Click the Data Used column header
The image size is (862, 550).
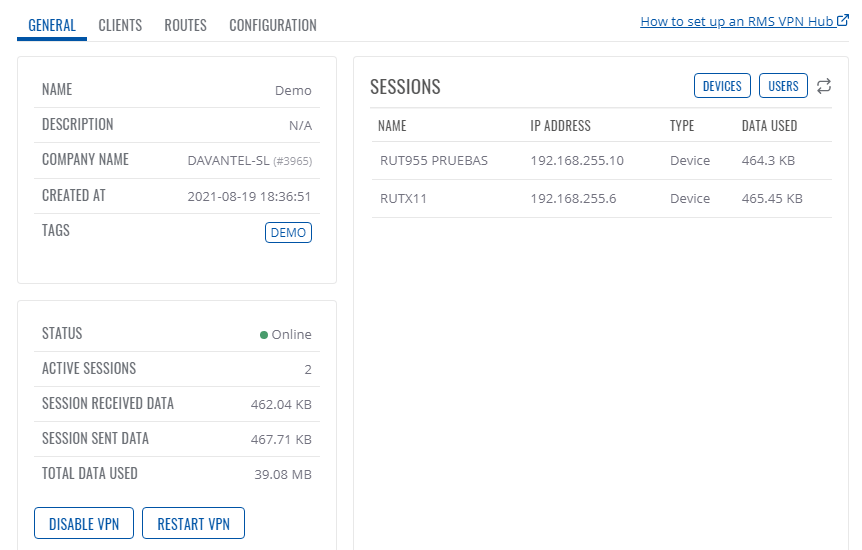[769, 126]
